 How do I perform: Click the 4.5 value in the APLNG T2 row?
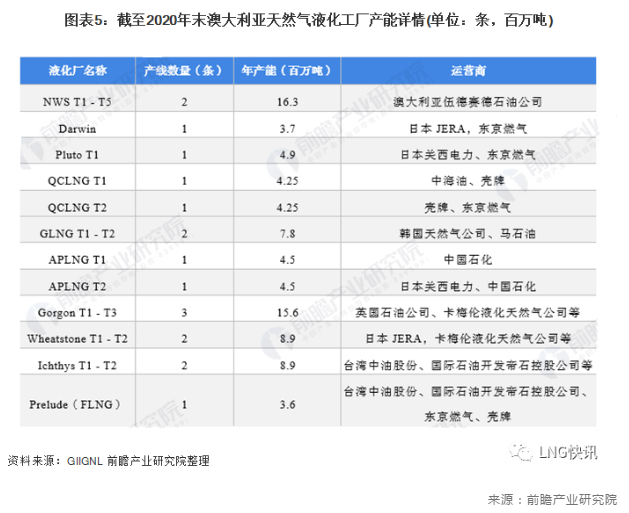click(x=287, y=287)
